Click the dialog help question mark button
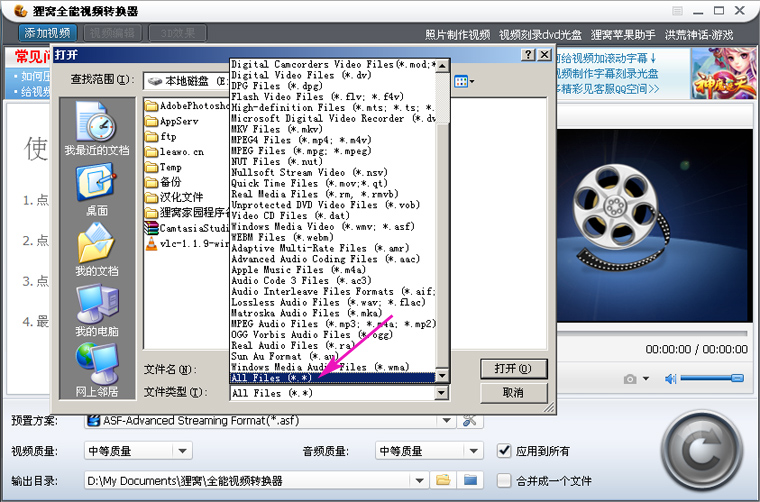 click(x=529, y=55)
